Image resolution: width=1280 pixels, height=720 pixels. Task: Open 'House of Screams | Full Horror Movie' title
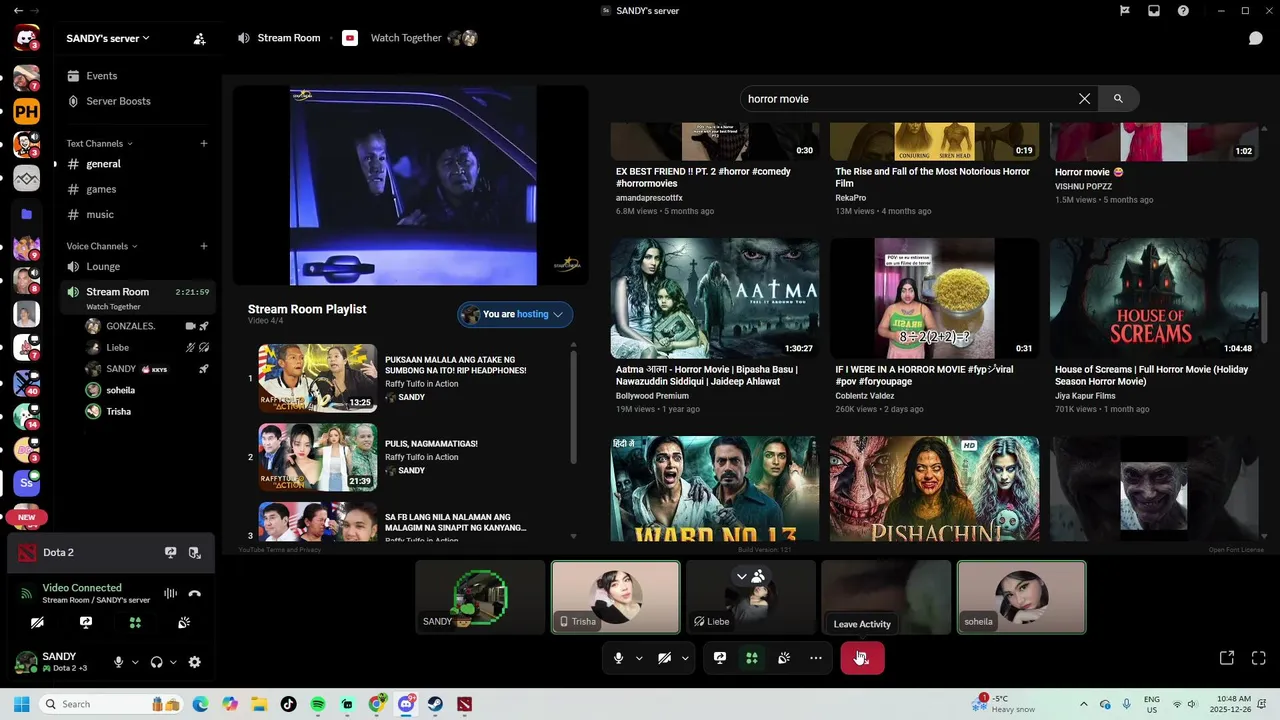[x=1149, y=375]
